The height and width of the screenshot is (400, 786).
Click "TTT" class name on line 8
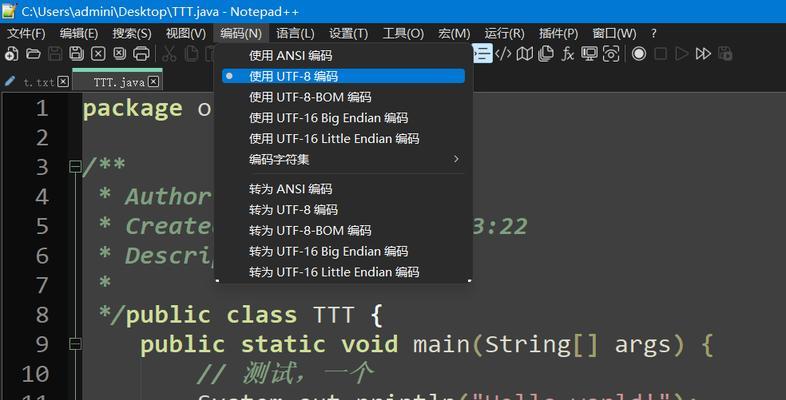coord(334,315)
